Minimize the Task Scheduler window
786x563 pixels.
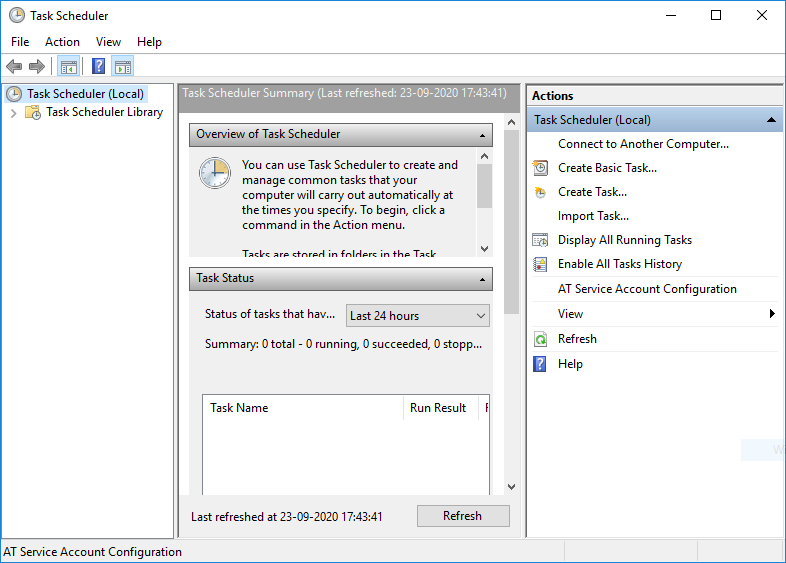[x=671, y=16]
